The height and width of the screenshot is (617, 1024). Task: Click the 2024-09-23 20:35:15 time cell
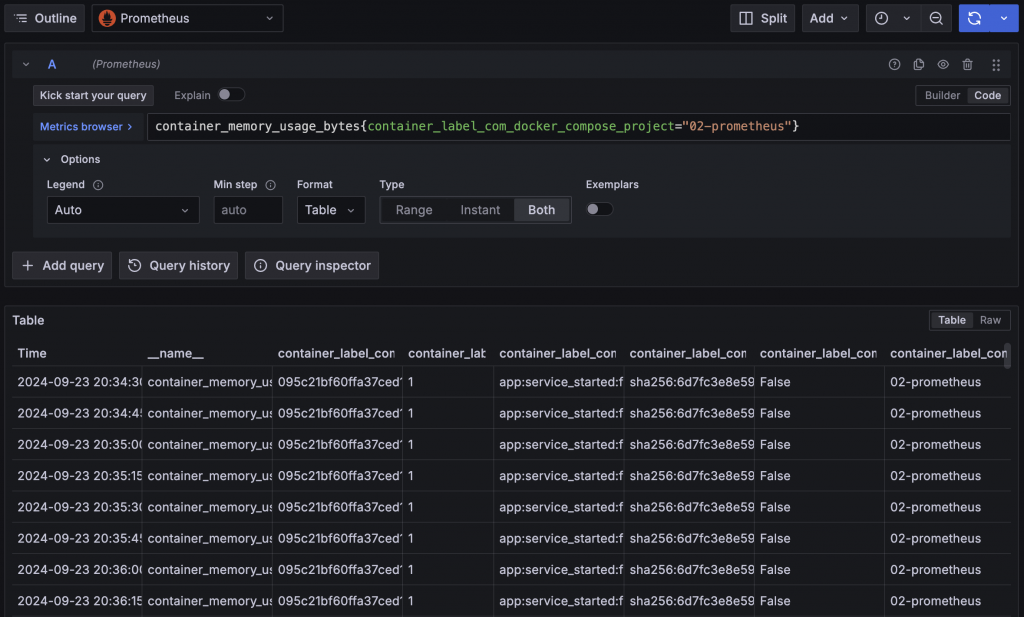pyautogui.click(x=78, y=476)
